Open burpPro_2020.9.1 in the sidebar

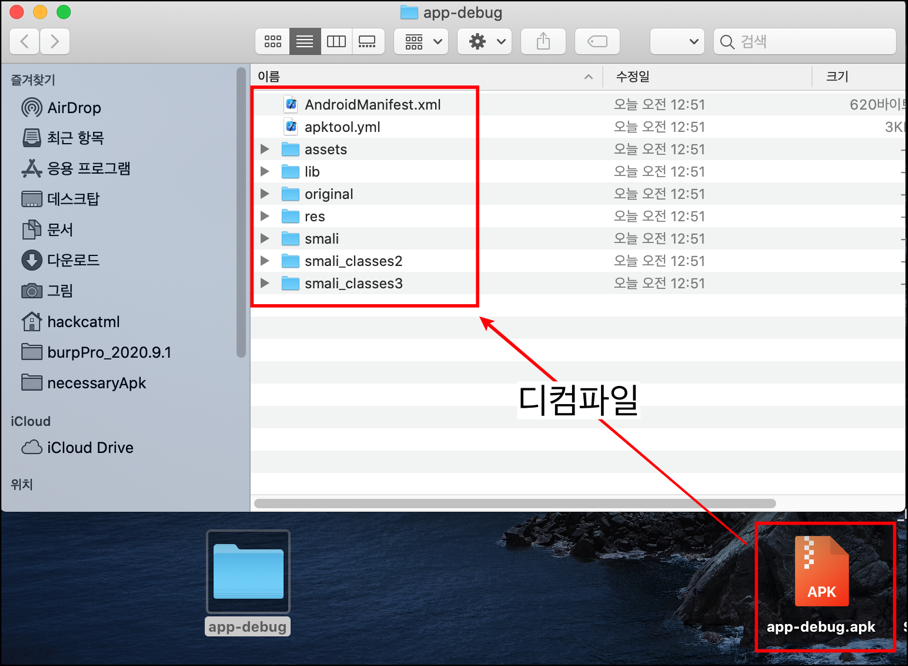(96, 352)
